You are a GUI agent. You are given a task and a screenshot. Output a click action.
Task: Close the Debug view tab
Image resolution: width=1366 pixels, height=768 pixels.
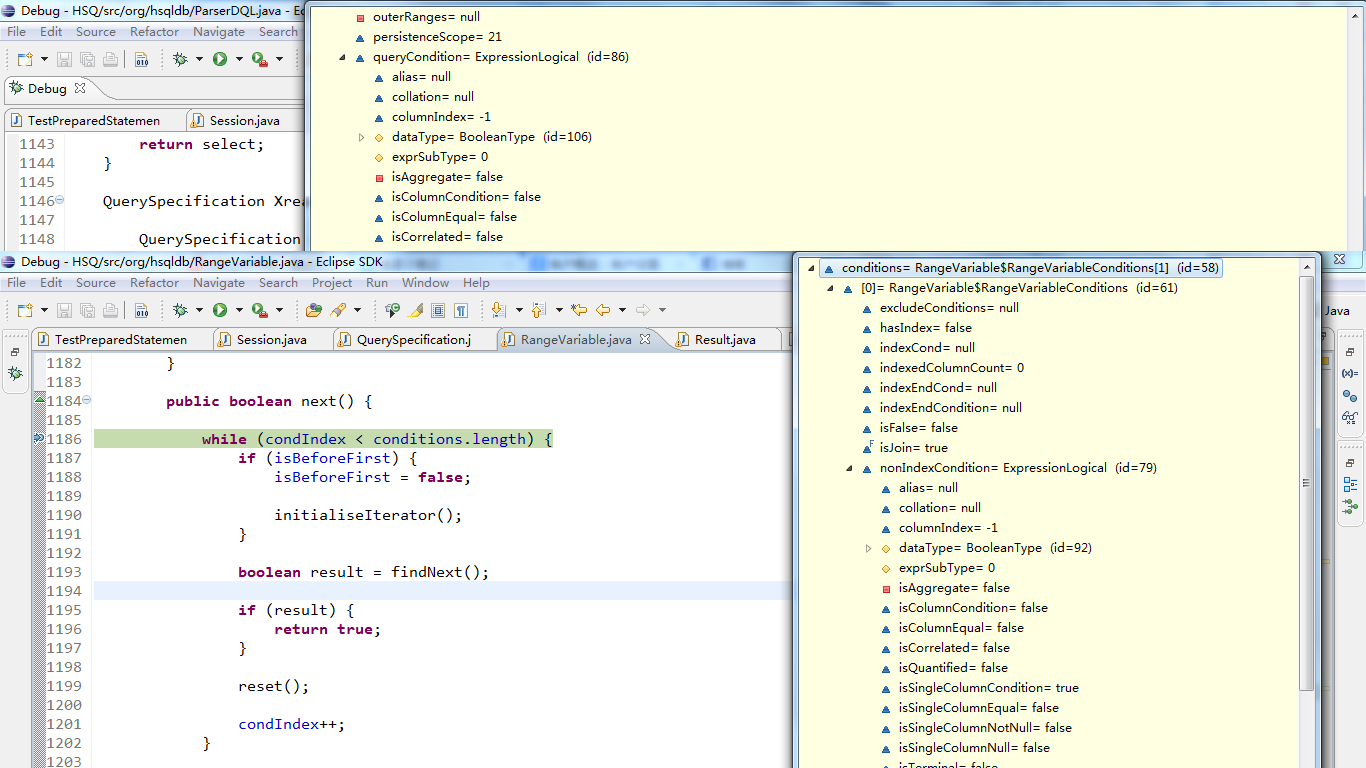[81, 89]
